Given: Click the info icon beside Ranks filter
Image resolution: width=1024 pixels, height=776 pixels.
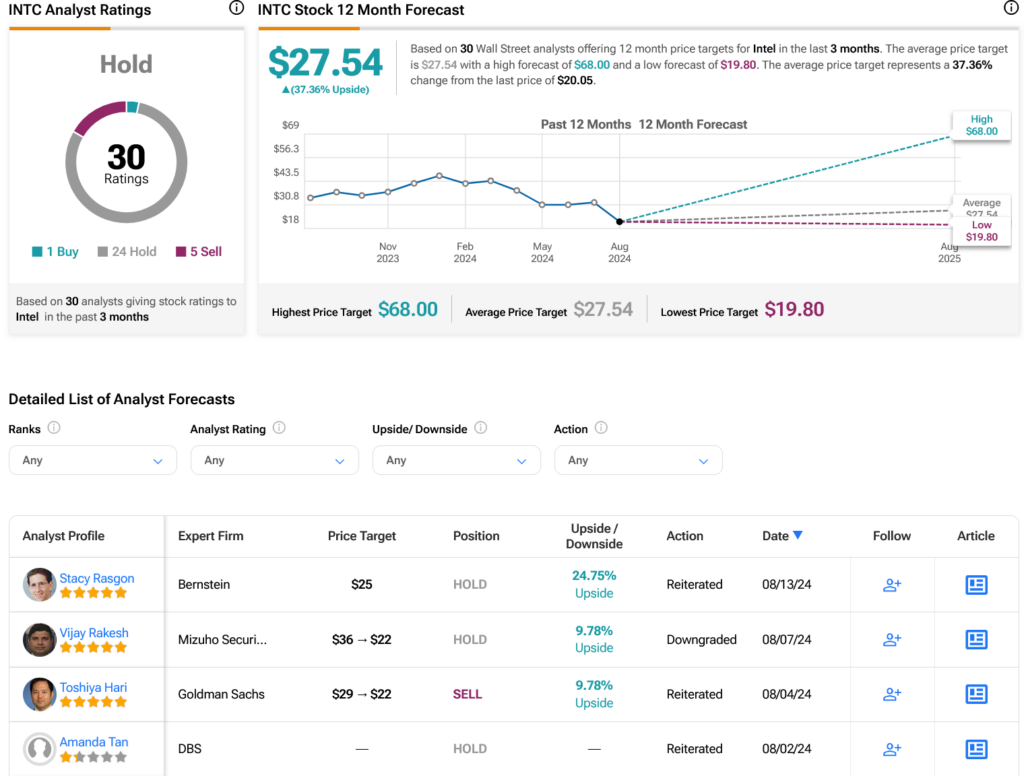Looking at the screenshot, I should click(54, 428).
